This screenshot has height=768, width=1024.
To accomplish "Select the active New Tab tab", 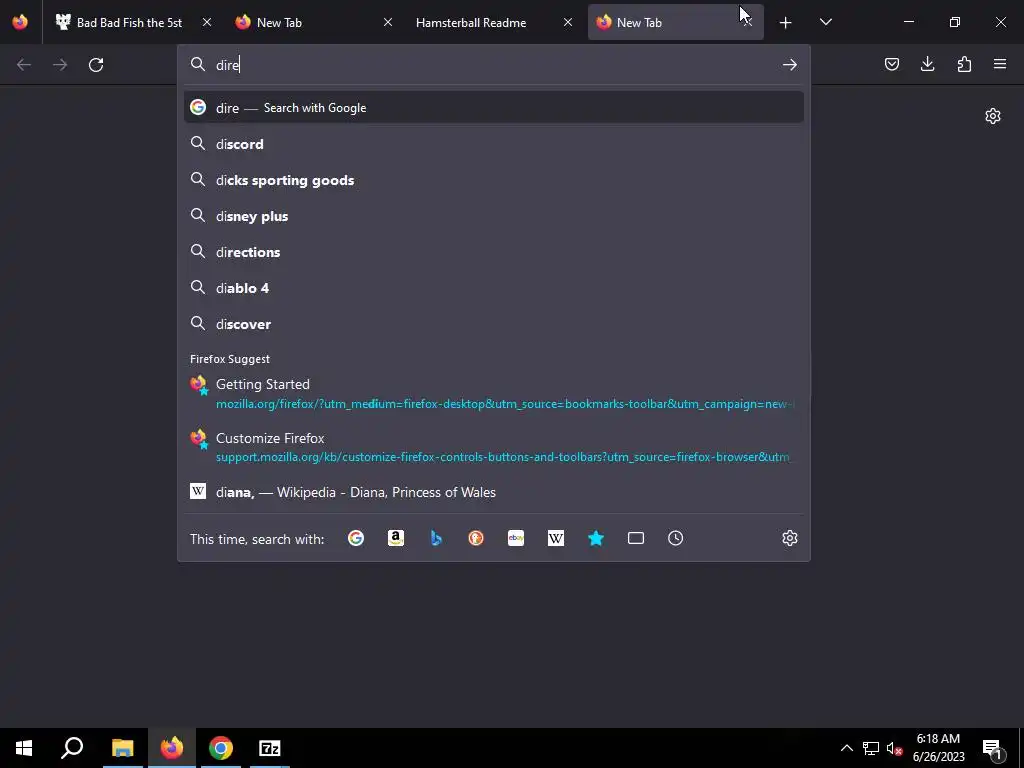I will (x=675, y=22).
